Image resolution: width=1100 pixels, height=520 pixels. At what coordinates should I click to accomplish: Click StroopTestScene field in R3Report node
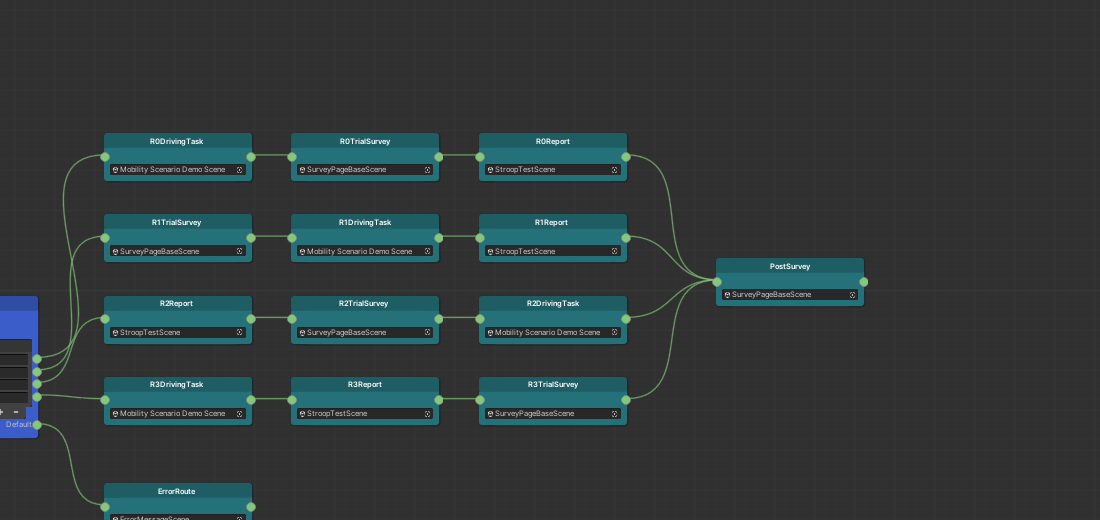pos(365,414)
